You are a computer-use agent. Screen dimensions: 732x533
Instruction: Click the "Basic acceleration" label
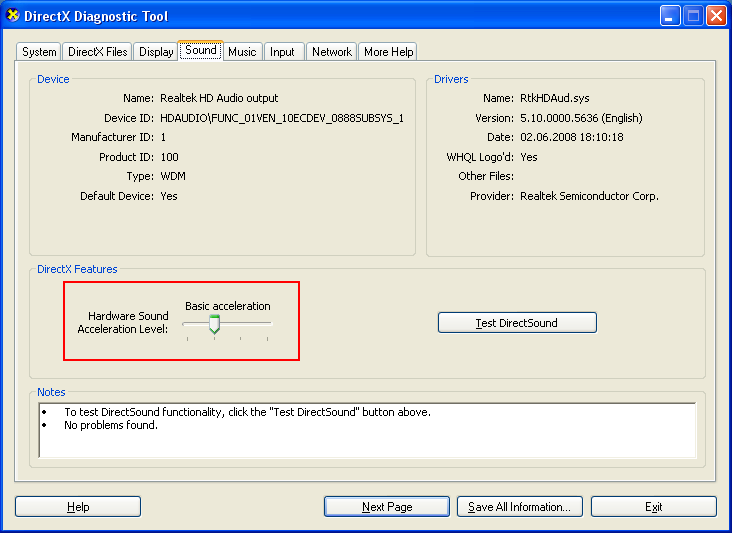click(x=228, y=306)
